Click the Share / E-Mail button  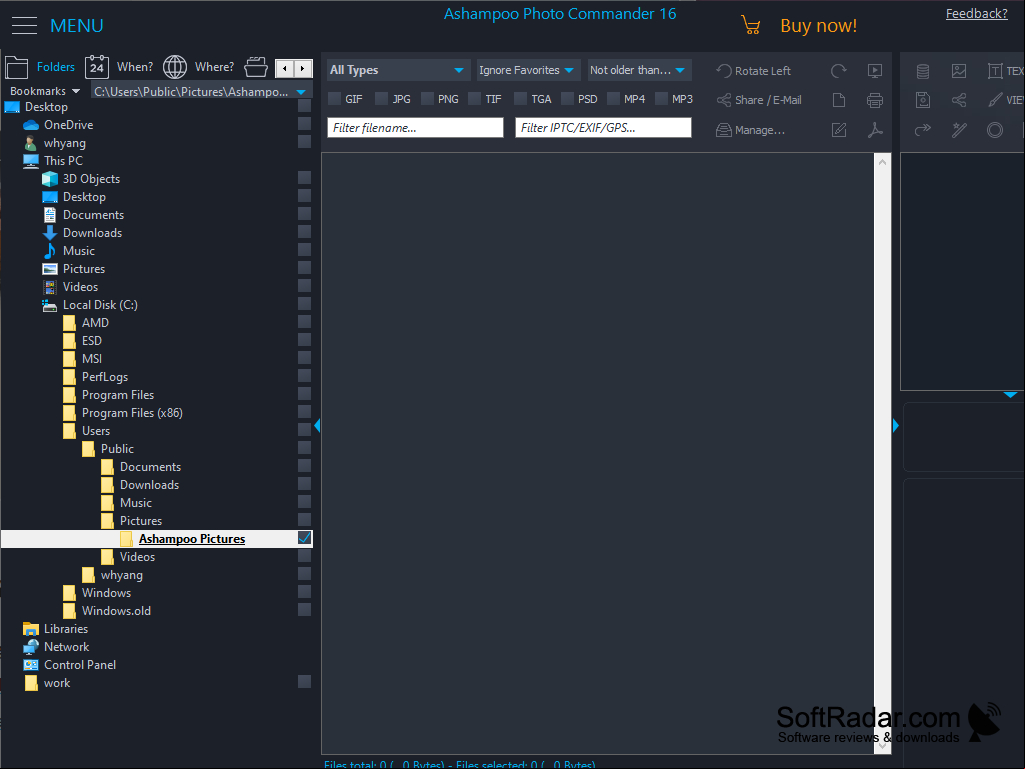pos(760,100)
